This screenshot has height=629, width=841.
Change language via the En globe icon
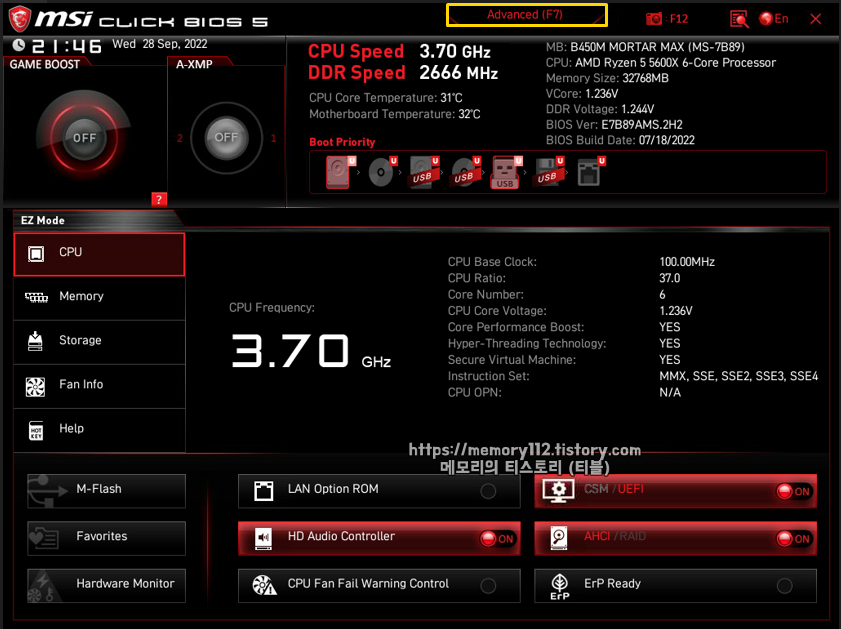pos(766,19)
